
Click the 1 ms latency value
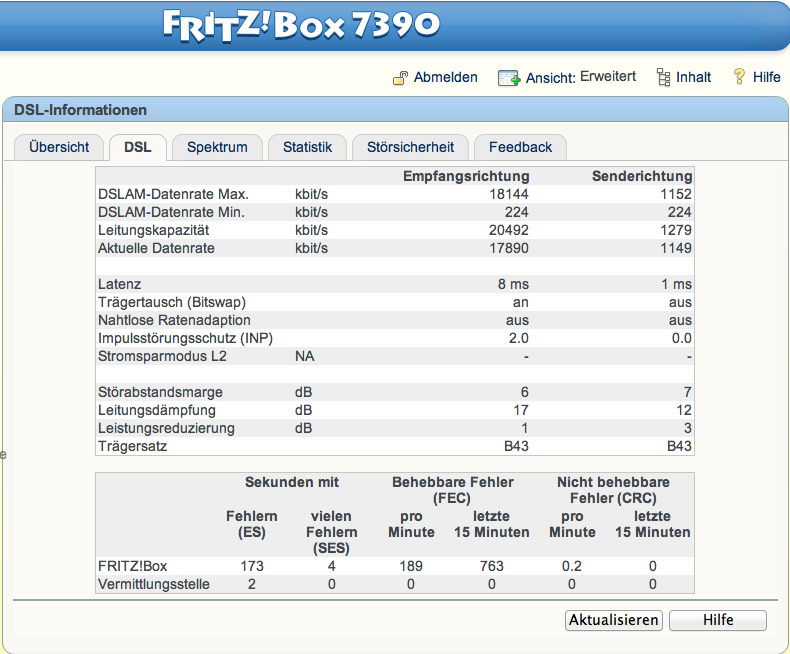point(677,285)
